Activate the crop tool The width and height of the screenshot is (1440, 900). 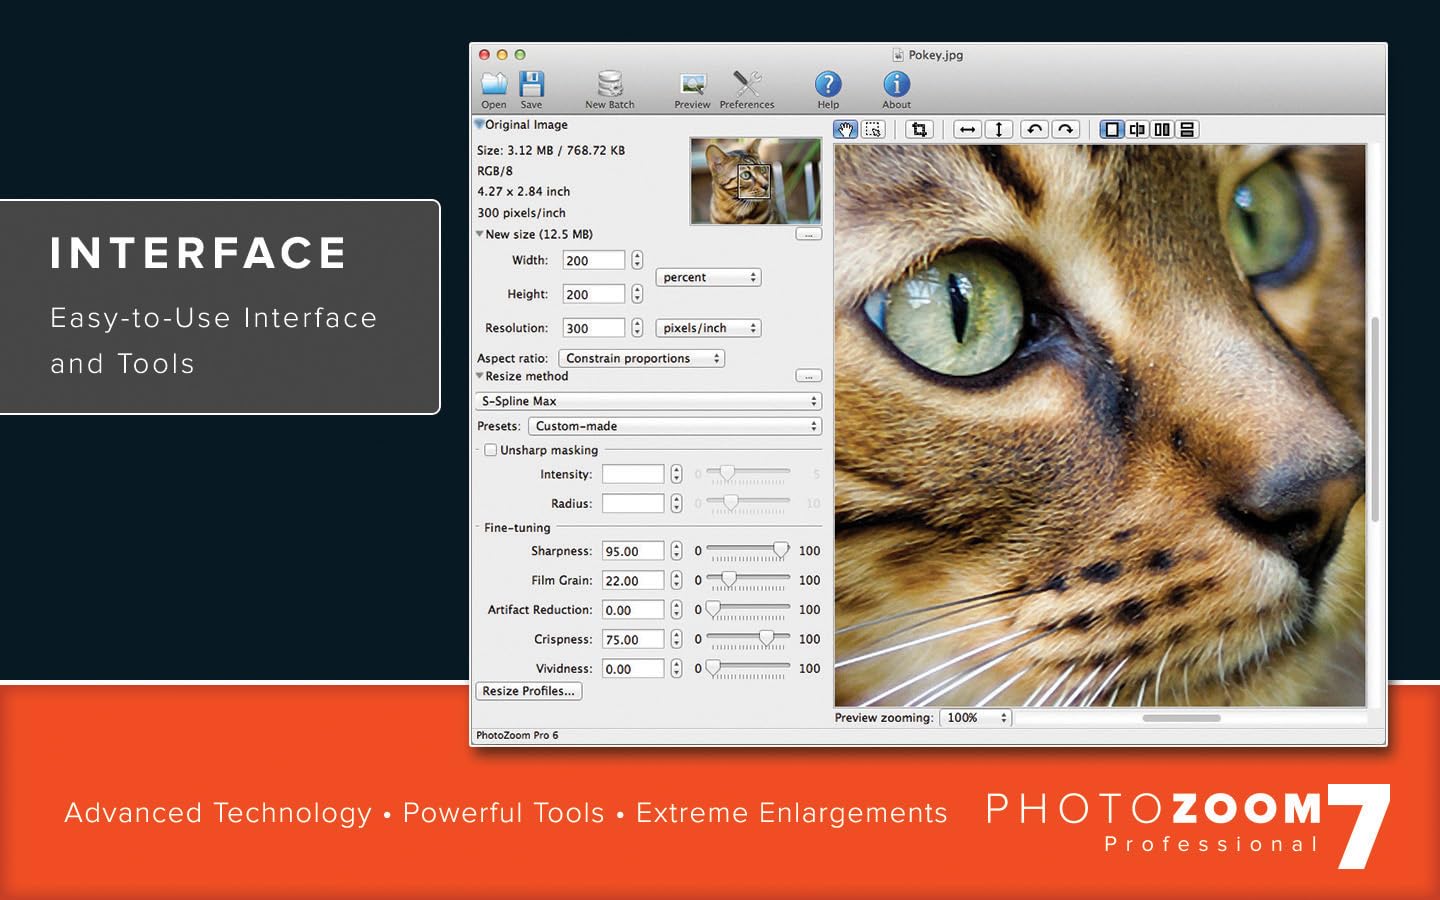pyautogui.click(x=919, y=129)
